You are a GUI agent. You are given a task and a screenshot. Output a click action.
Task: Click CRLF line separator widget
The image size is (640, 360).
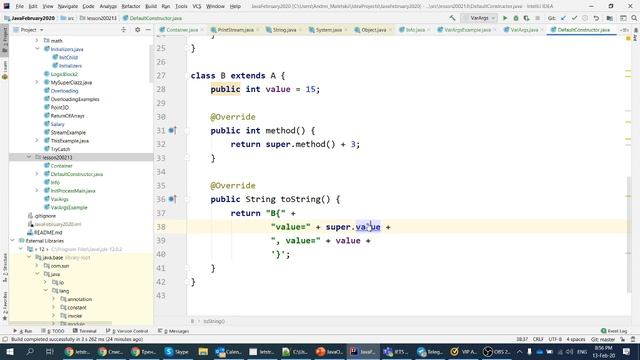[538, 339]
